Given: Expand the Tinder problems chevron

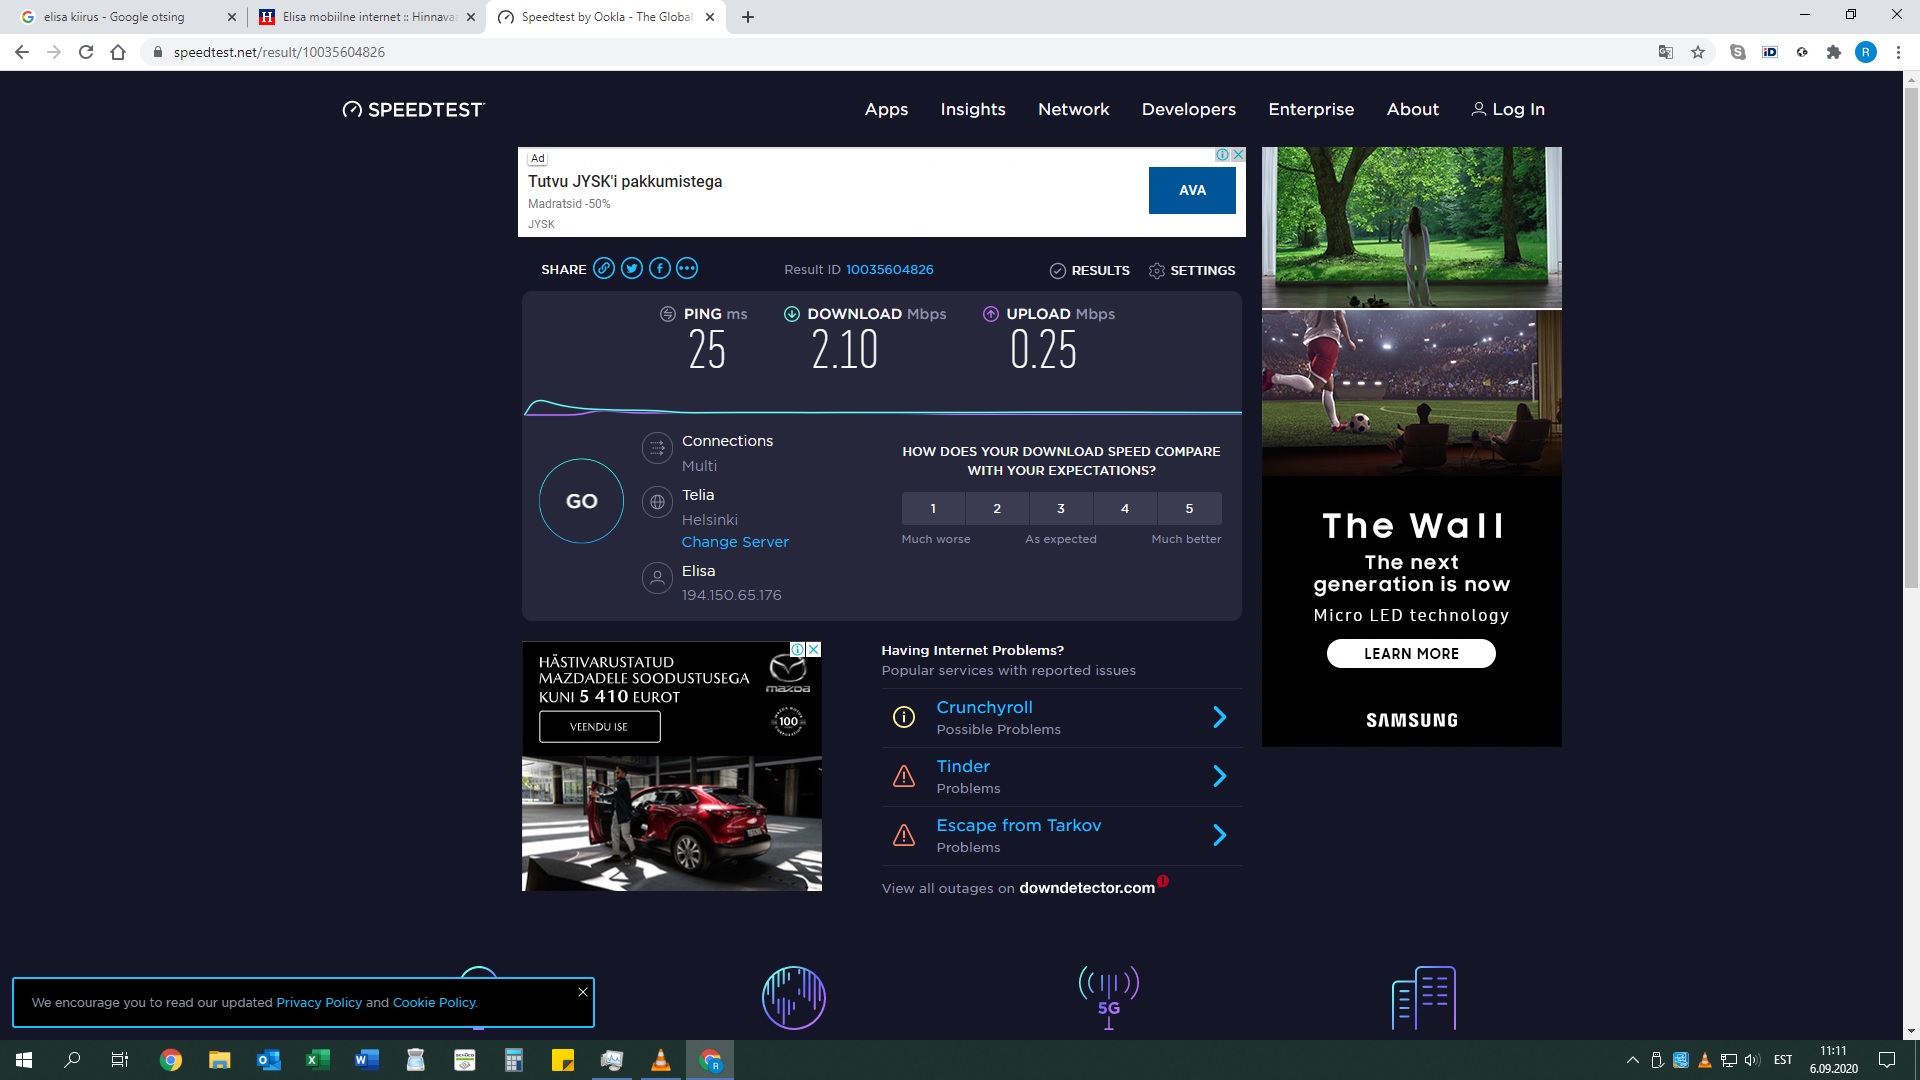Looking at the screenshot, I should tap(1219, 776).
